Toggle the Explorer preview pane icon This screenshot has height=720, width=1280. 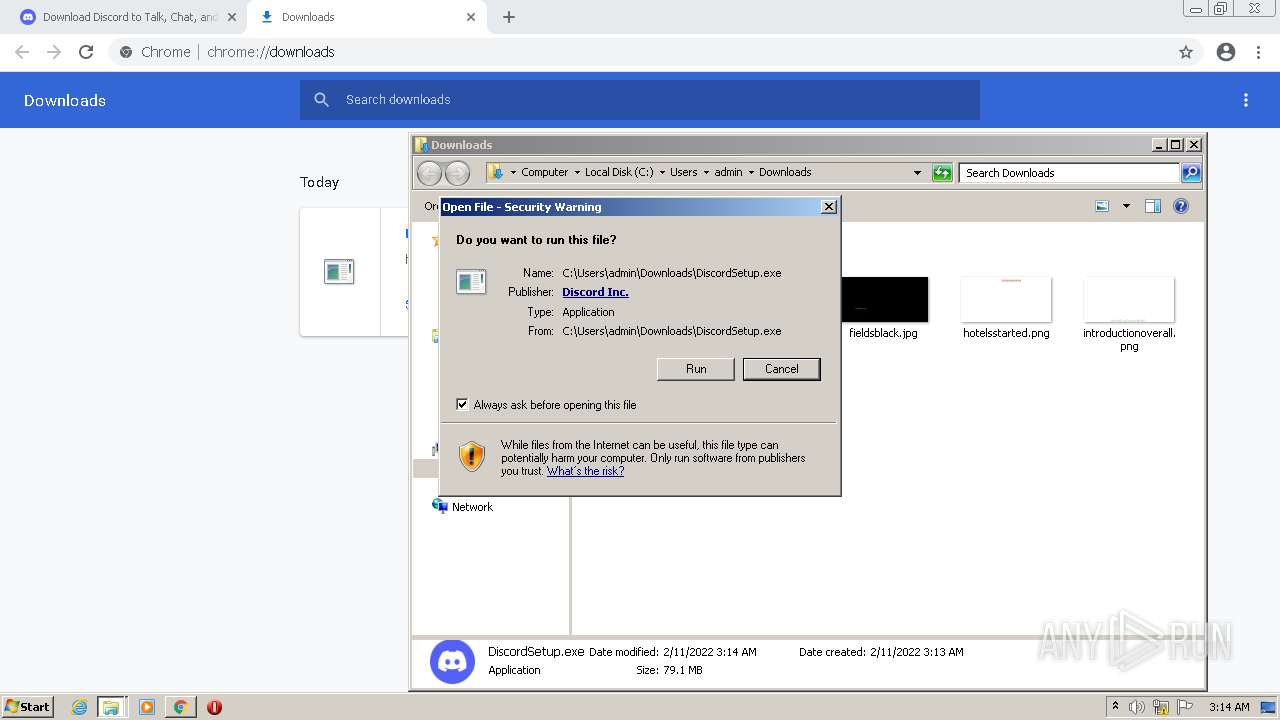coord(1152,206)
